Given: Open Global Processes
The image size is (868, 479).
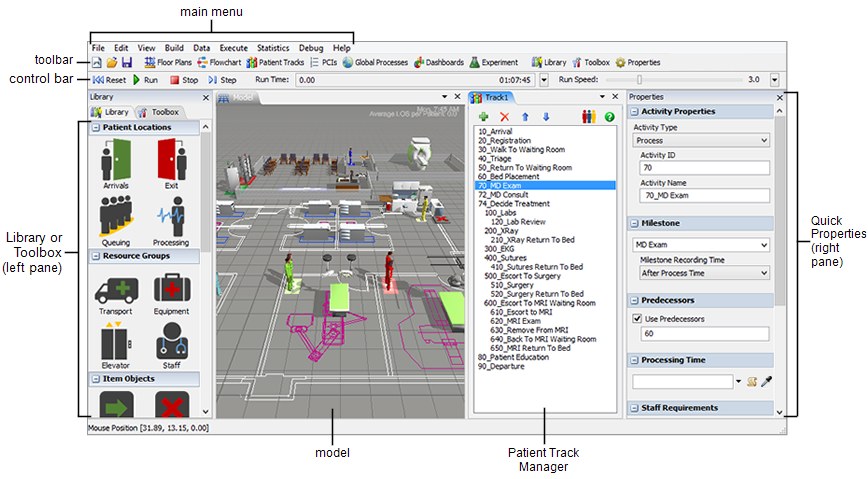Looking at the screenshot, I should click(375, 63).
